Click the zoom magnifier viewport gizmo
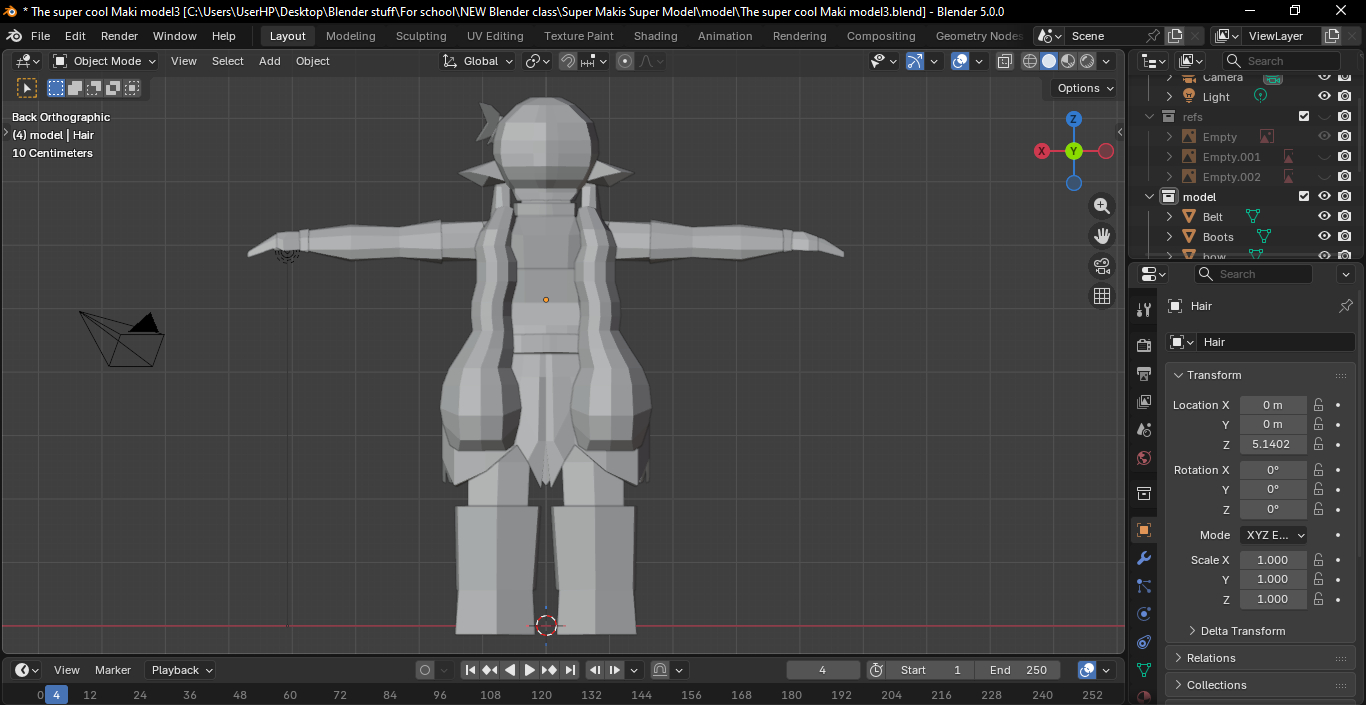1366x705 pixels. coord(1102,206)
